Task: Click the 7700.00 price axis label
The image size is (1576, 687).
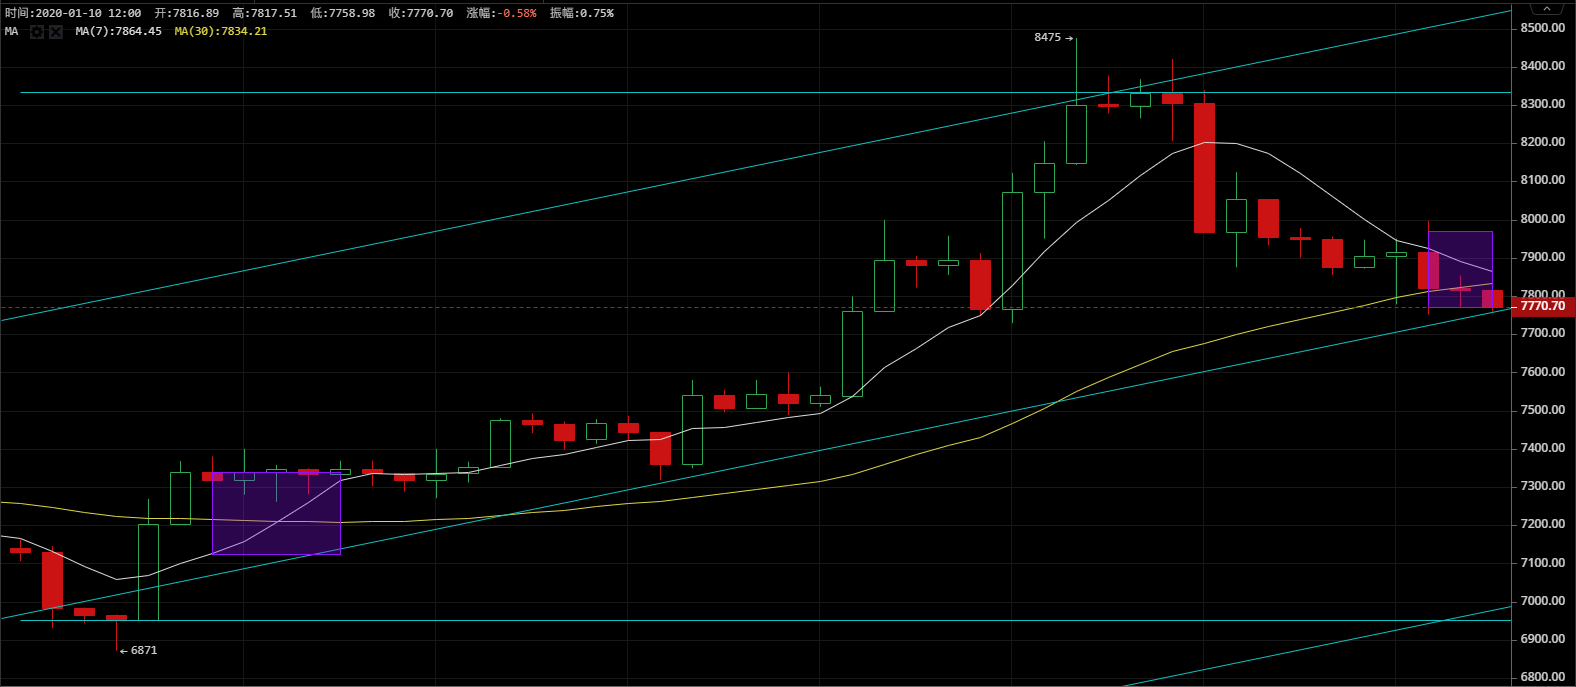Action: [1543, 333]
